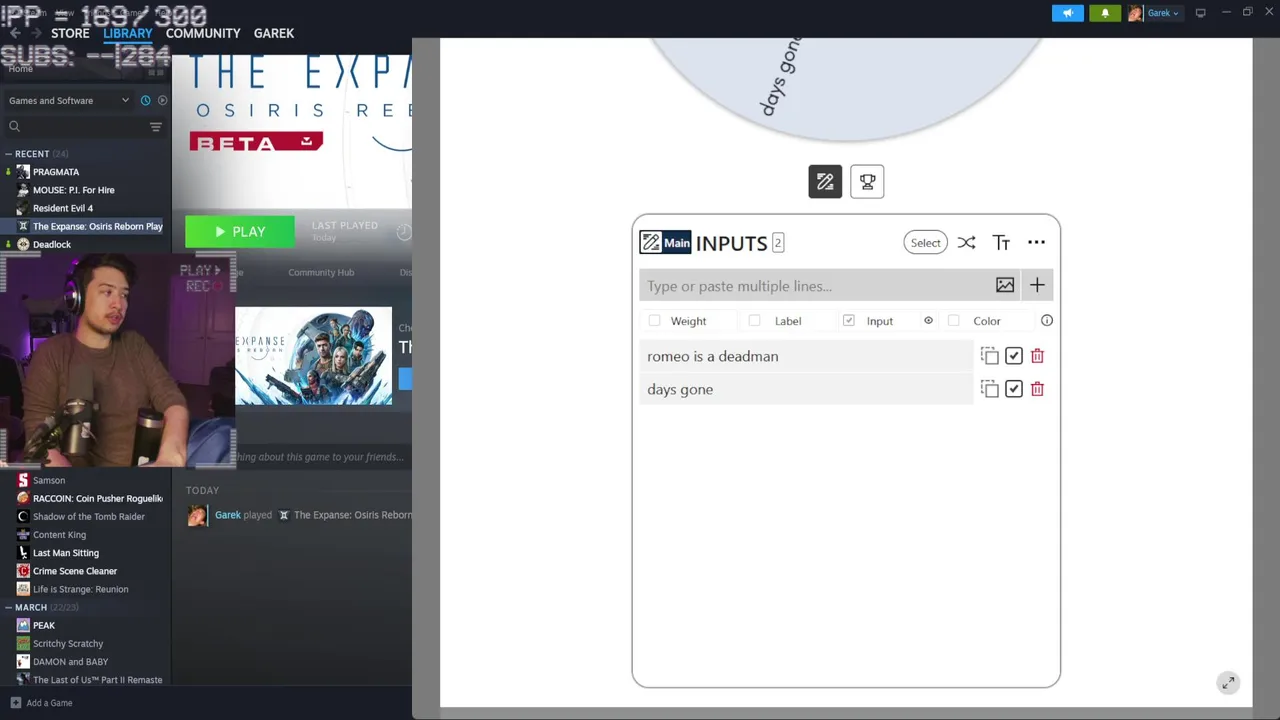Collapse the RECENT section in Steam
Image resolution: width=1280 pixels, height=720 pixels.
(x=8, y=154)
